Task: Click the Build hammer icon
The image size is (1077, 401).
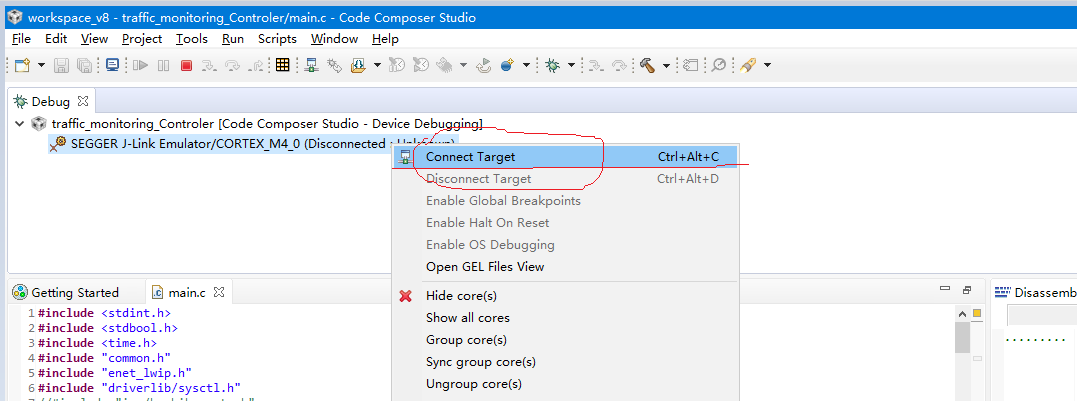Action: [x=647, y=65]
